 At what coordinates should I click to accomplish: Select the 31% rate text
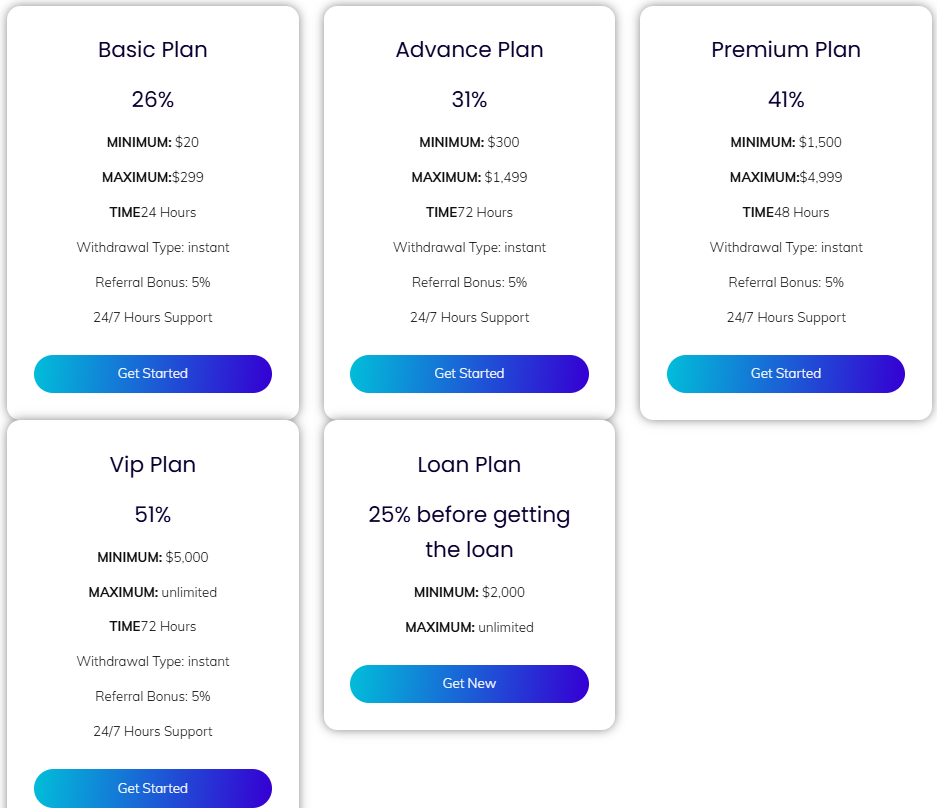coord(469,99)
